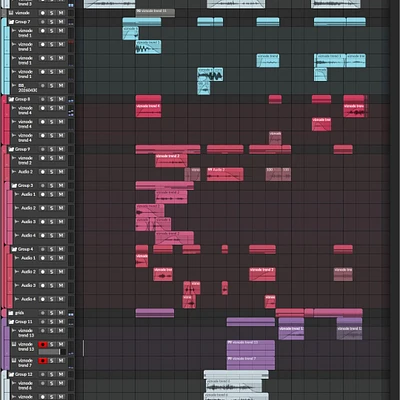Solo the vizxode trend 6 track
The image size is (400, 400).
point(52,383)
